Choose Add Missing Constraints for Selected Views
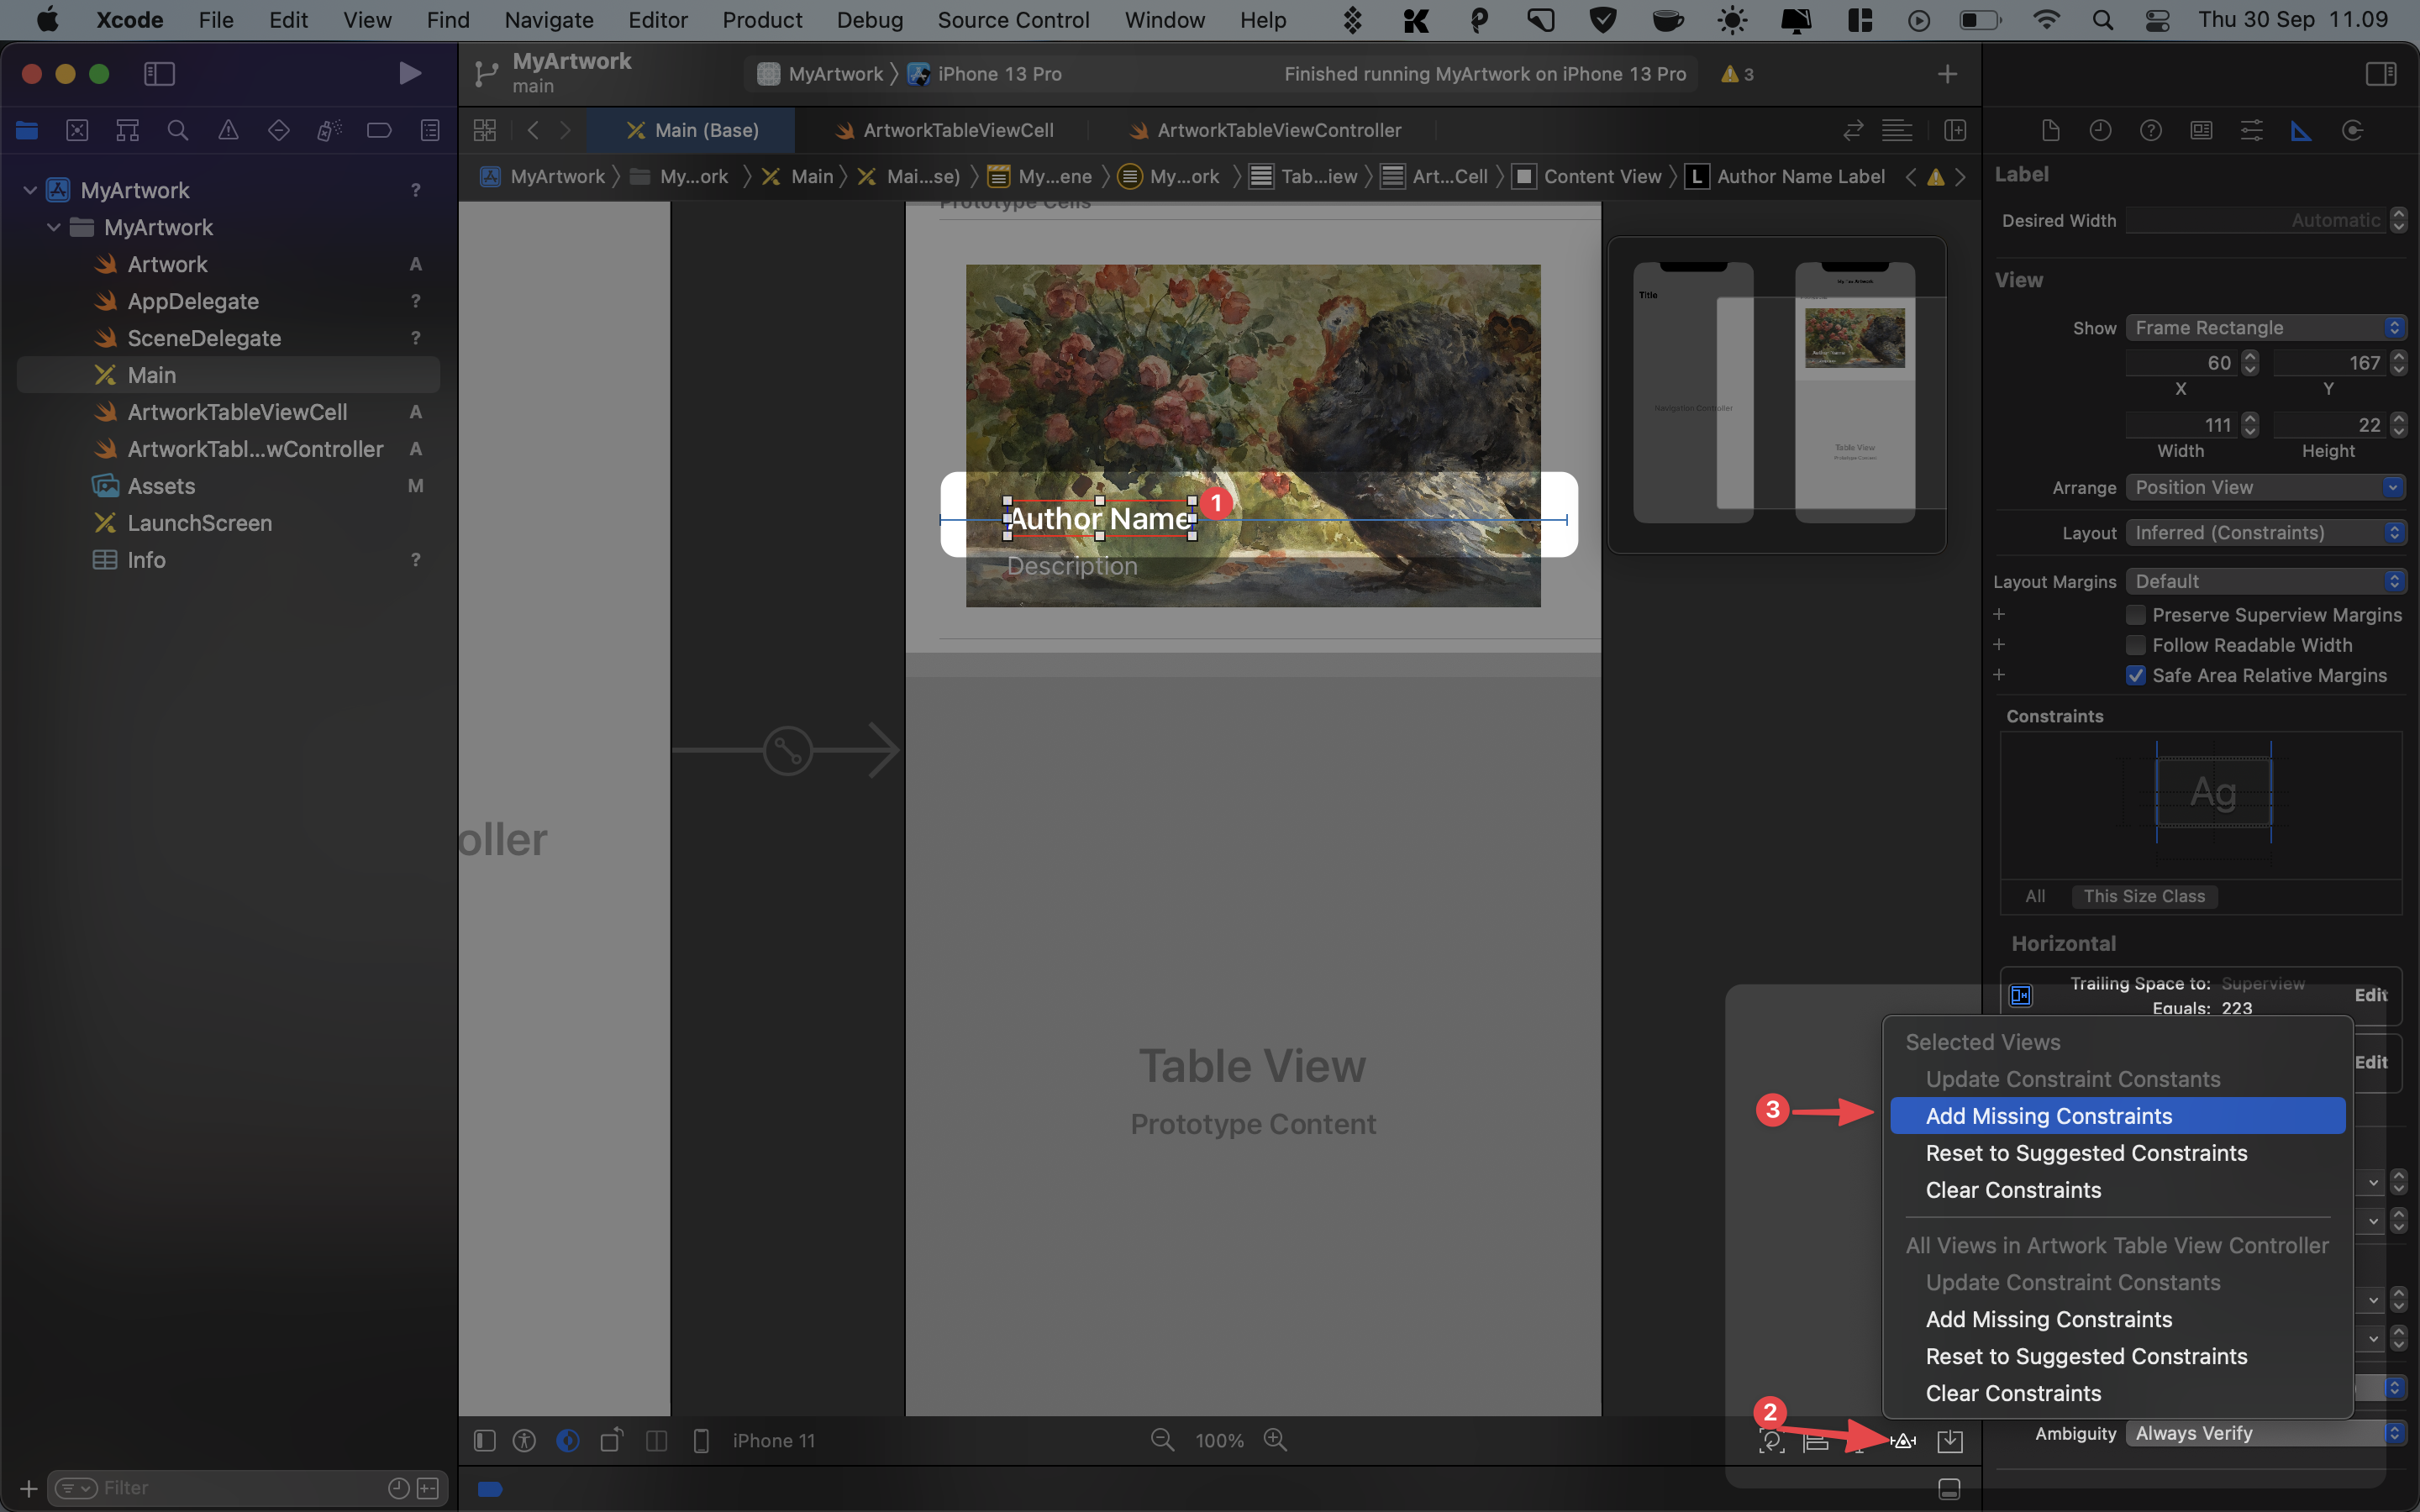 click(x=2117, y=1116)
